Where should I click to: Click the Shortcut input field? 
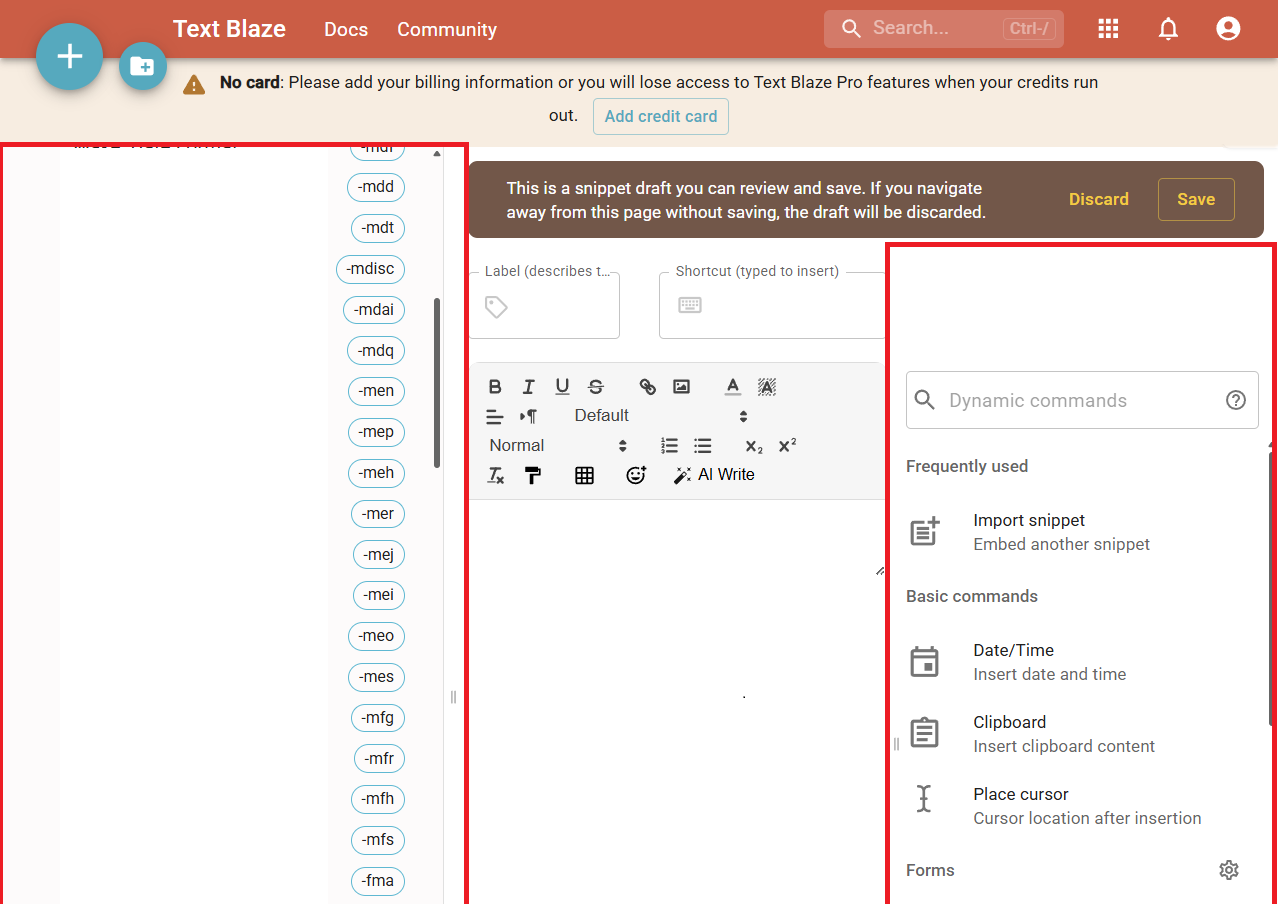[772, 306]
